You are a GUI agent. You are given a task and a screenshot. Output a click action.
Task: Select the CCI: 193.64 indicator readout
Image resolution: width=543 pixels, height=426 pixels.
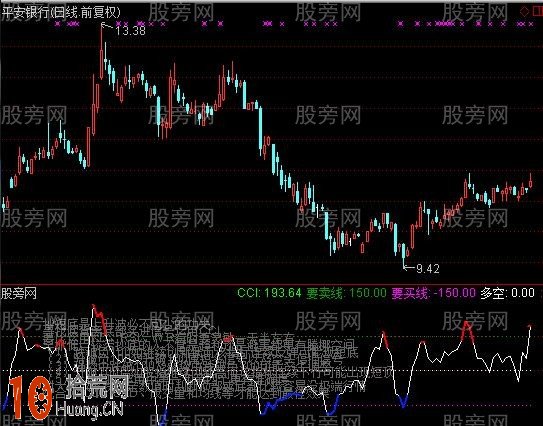pos(269,293)
